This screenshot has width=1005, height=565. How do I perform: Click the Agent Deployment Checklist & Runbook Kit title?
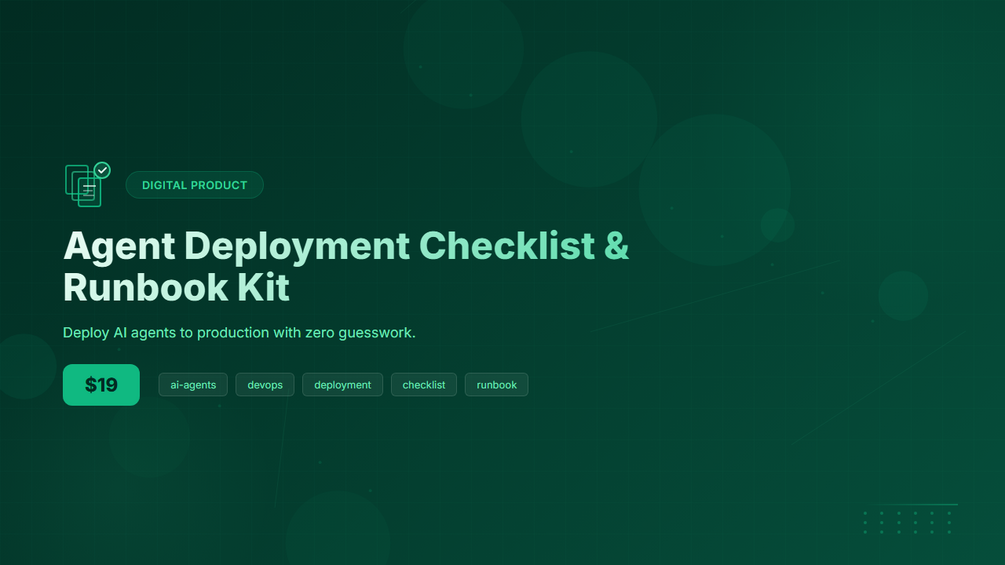(x=346, y=266)
